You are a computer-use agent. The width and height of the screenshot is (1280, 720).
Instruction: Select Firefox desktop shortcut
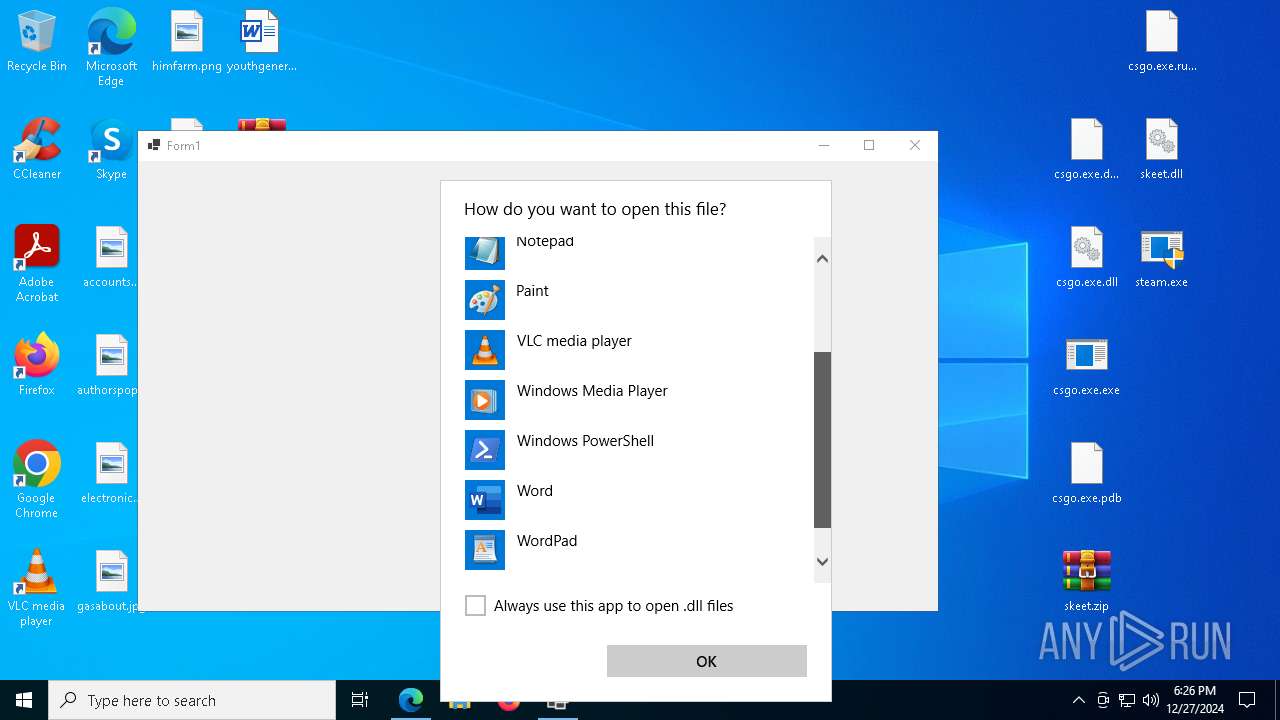click(37, 366)
